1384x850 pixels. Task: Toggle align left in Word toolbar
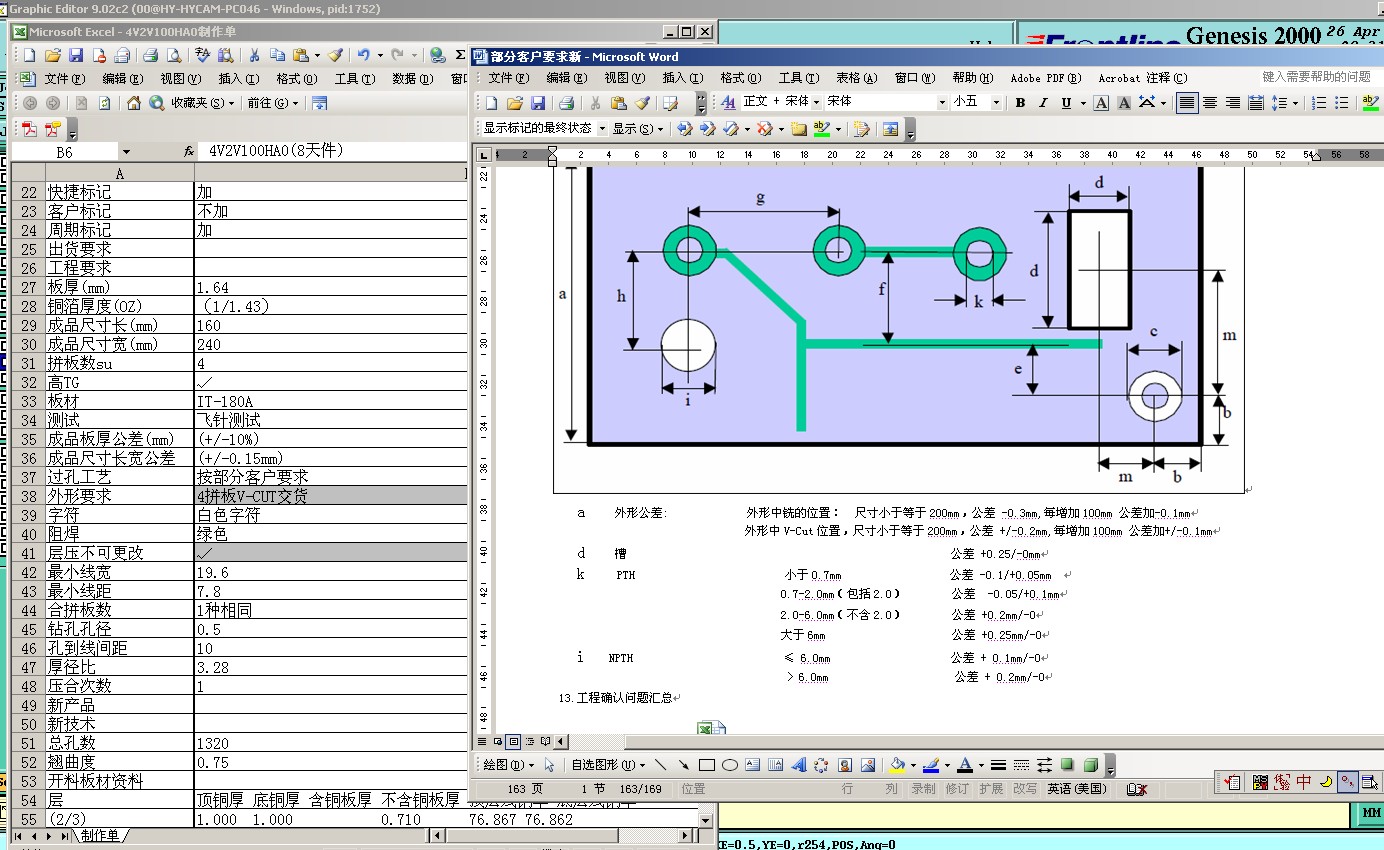point(1187,102)
